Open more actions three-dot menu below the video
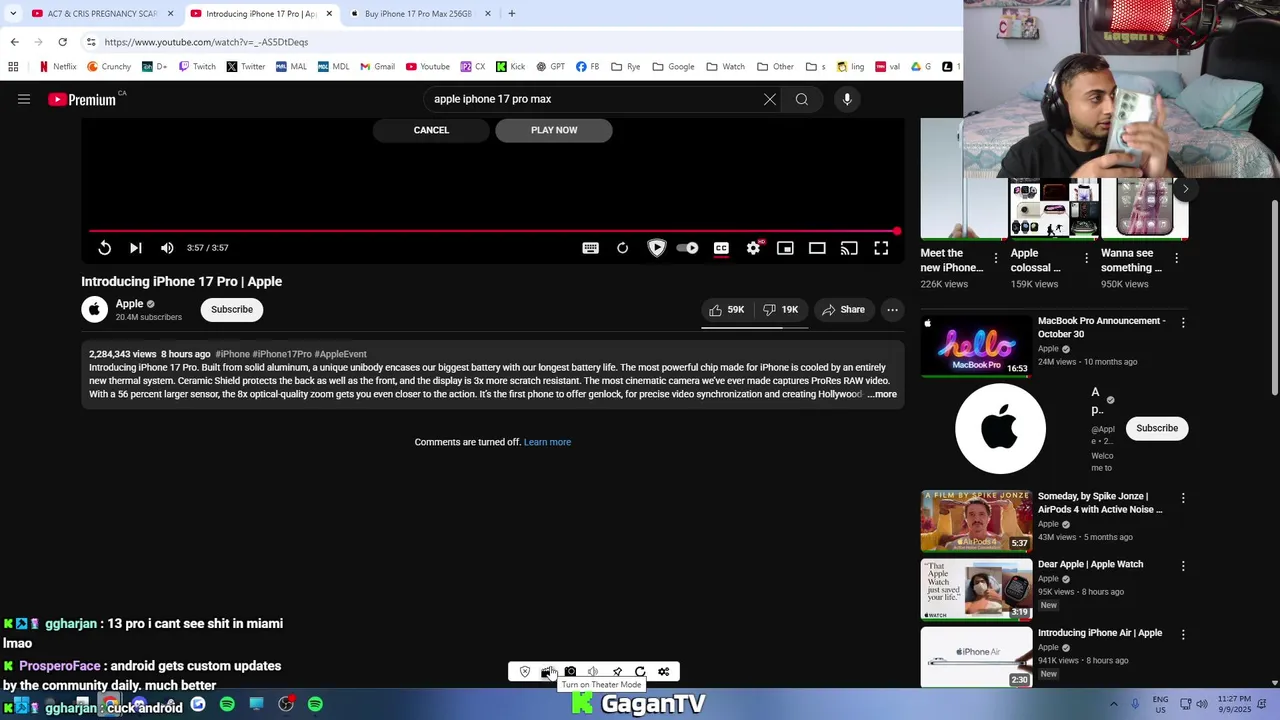This screenshot has height=720, width=1280. coord(892,310)
